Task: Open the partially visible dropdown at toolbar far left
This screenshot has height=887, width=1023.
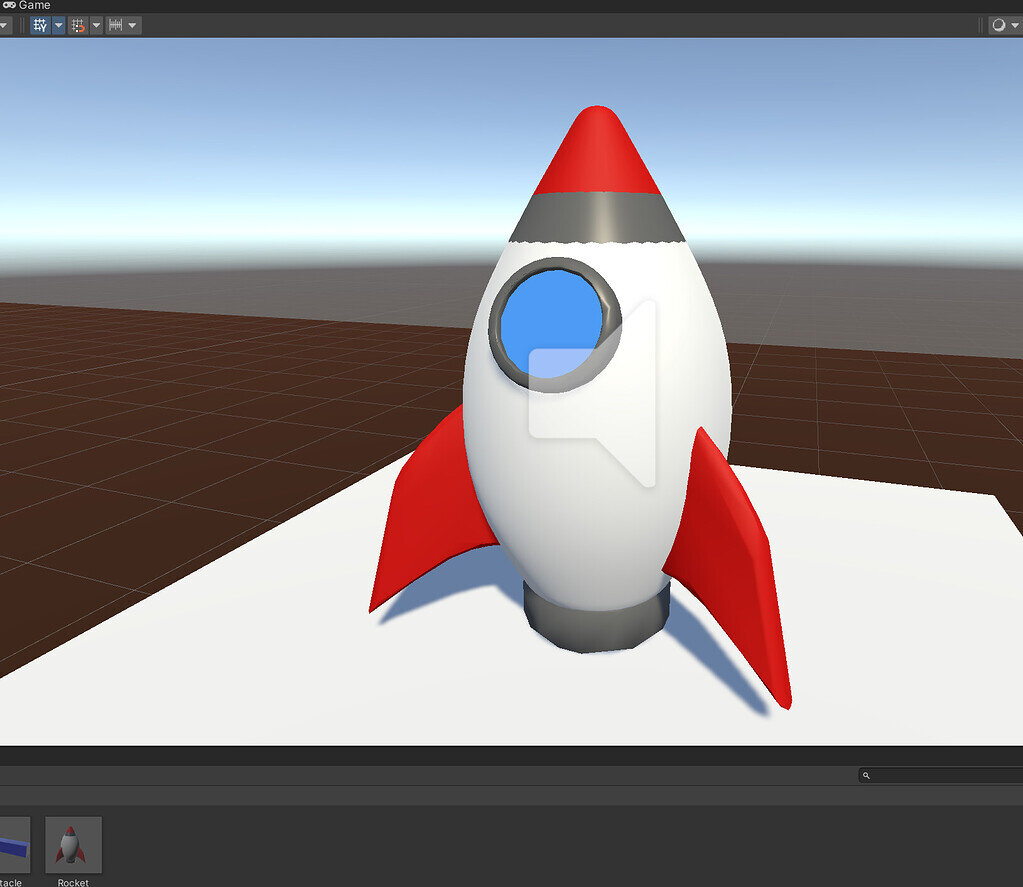Action: [x=3, y=25]
